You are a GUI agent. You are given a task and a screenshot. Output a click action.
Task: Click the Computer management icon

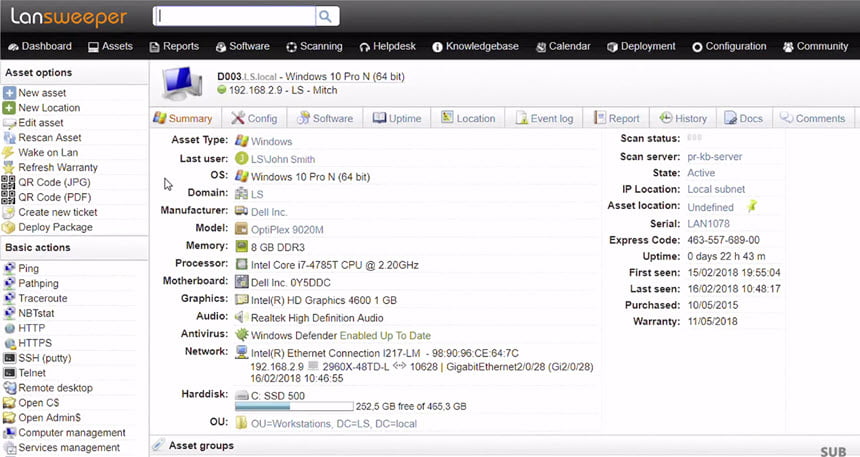coord(9,432)
